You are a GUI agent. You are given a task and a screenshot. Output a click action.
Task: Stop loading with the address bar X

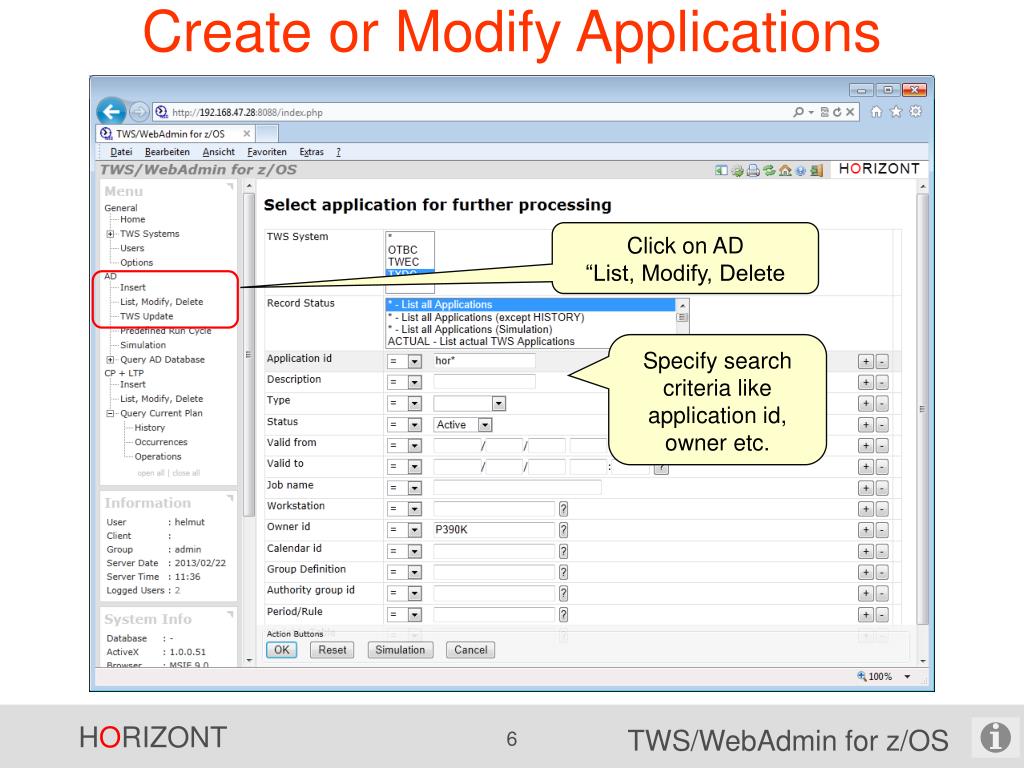pos(850,112)
